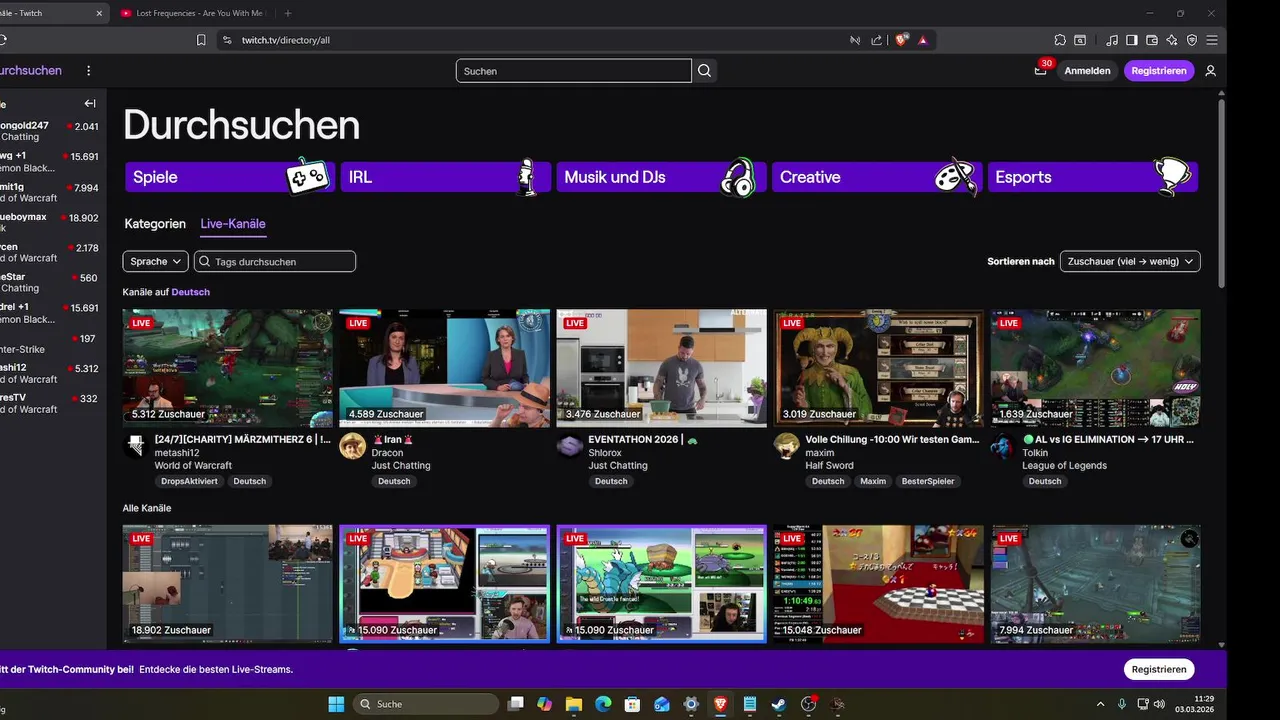The height and width of the screenshot is (720, 1280).
Task: Open the Shlorox EVENTATHON stream thumbnail
Action: coord(661,368)
